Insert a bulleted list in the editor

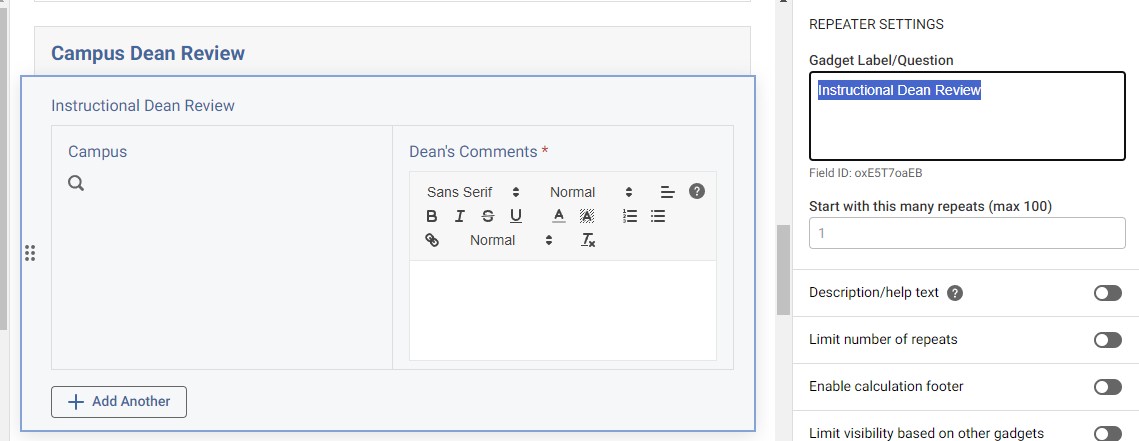(658, 216)
